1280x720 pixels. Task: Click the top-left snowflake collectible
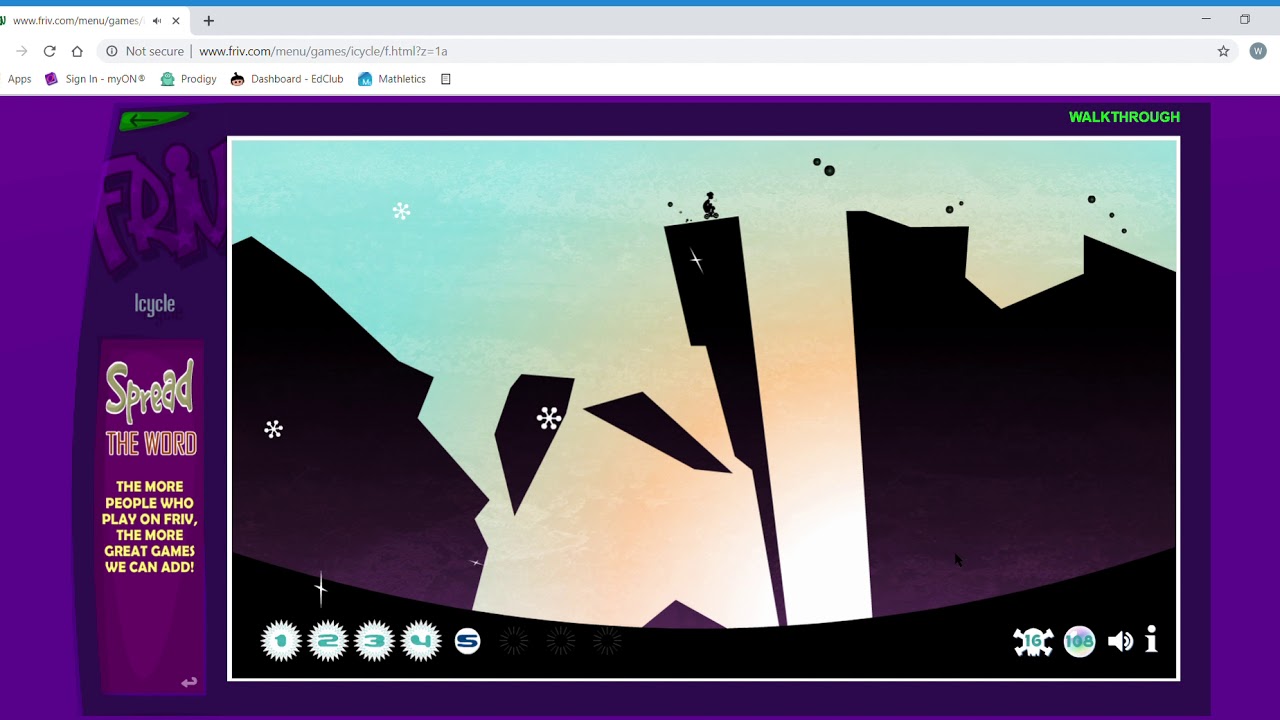click(x=401, y=211)
